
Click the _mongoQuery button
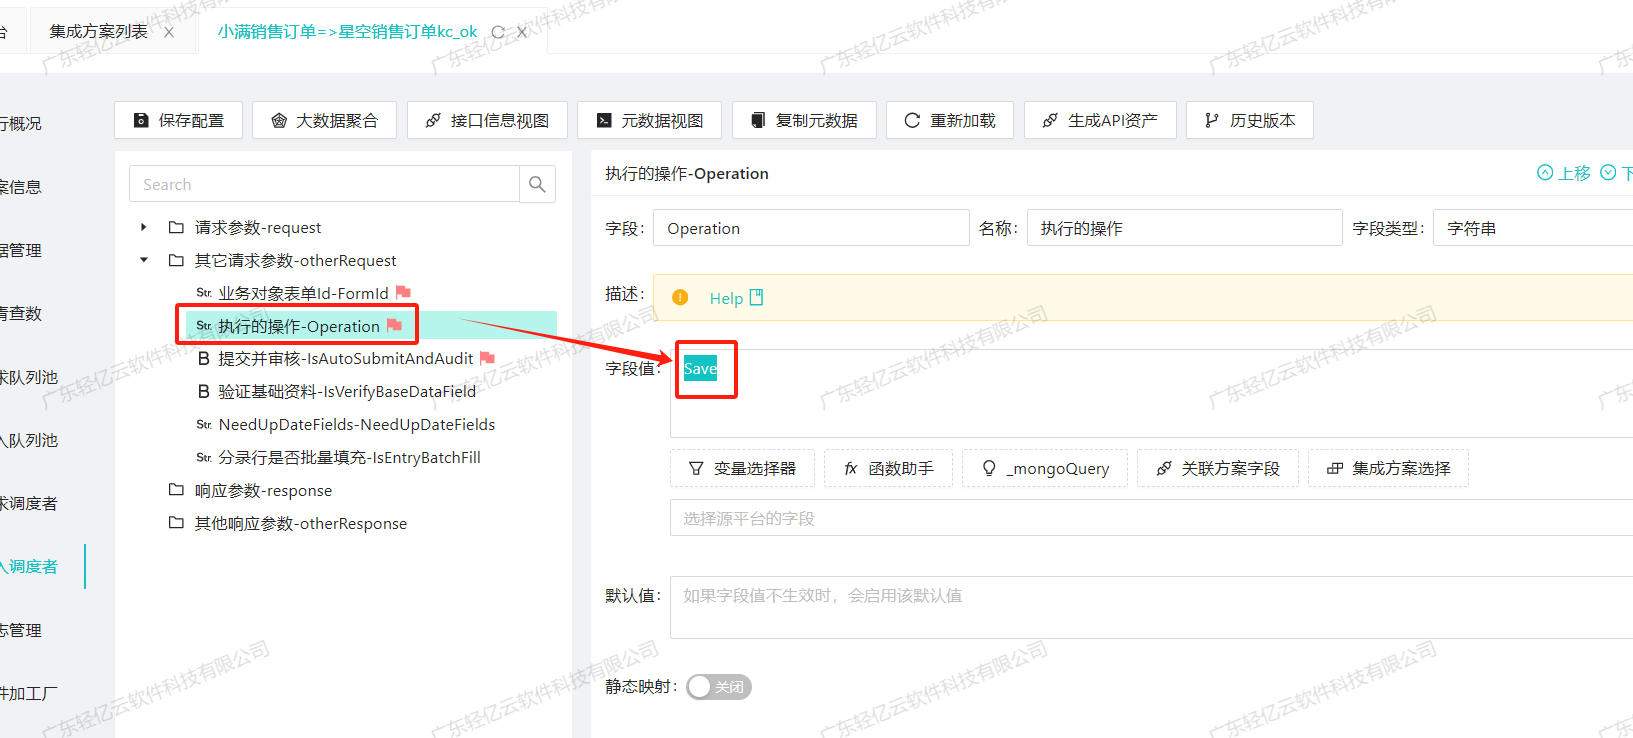tap(1045, 468)
